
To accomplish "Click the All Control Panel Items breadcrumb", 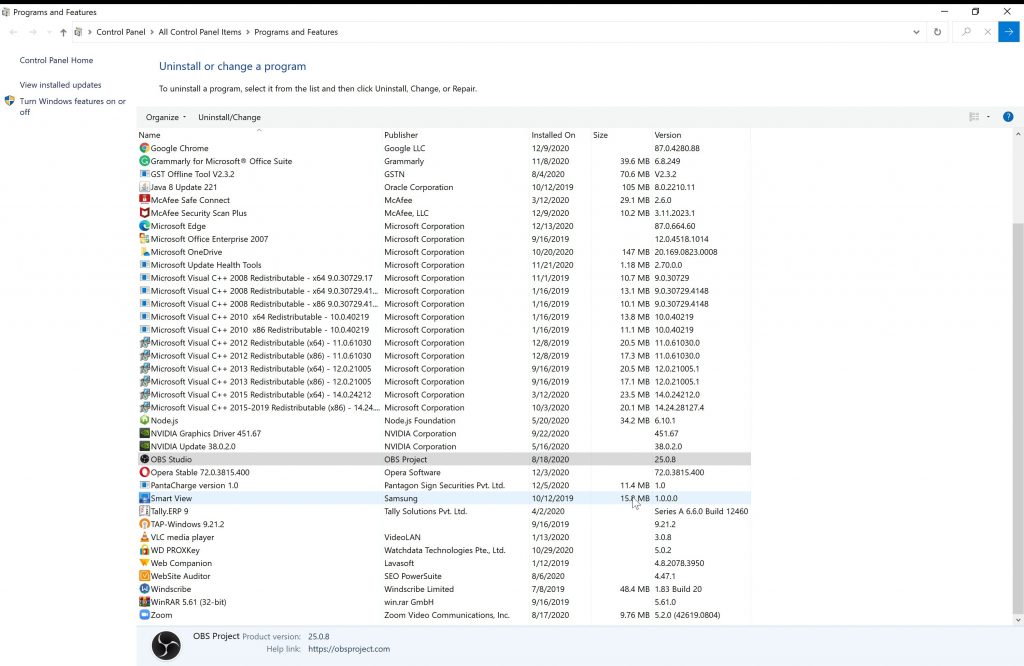I will (x=200, y=32).
